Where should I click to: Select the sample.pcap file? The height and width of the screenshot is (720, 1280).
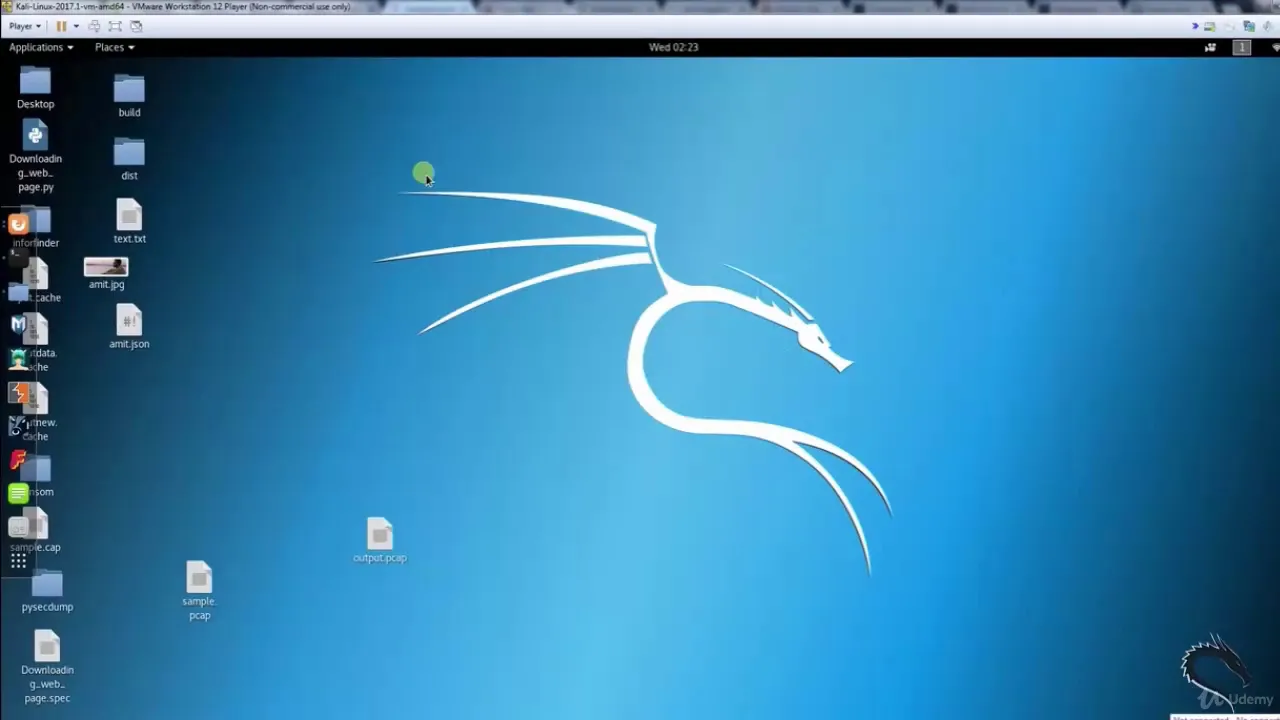(x=199, y=590)
